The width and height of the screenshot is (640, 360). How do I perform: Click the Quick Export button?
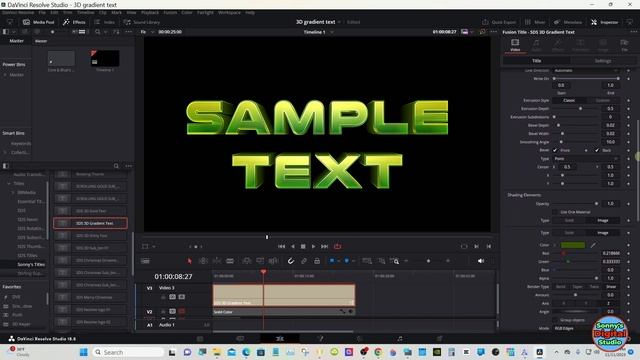(x=499, y=22)
